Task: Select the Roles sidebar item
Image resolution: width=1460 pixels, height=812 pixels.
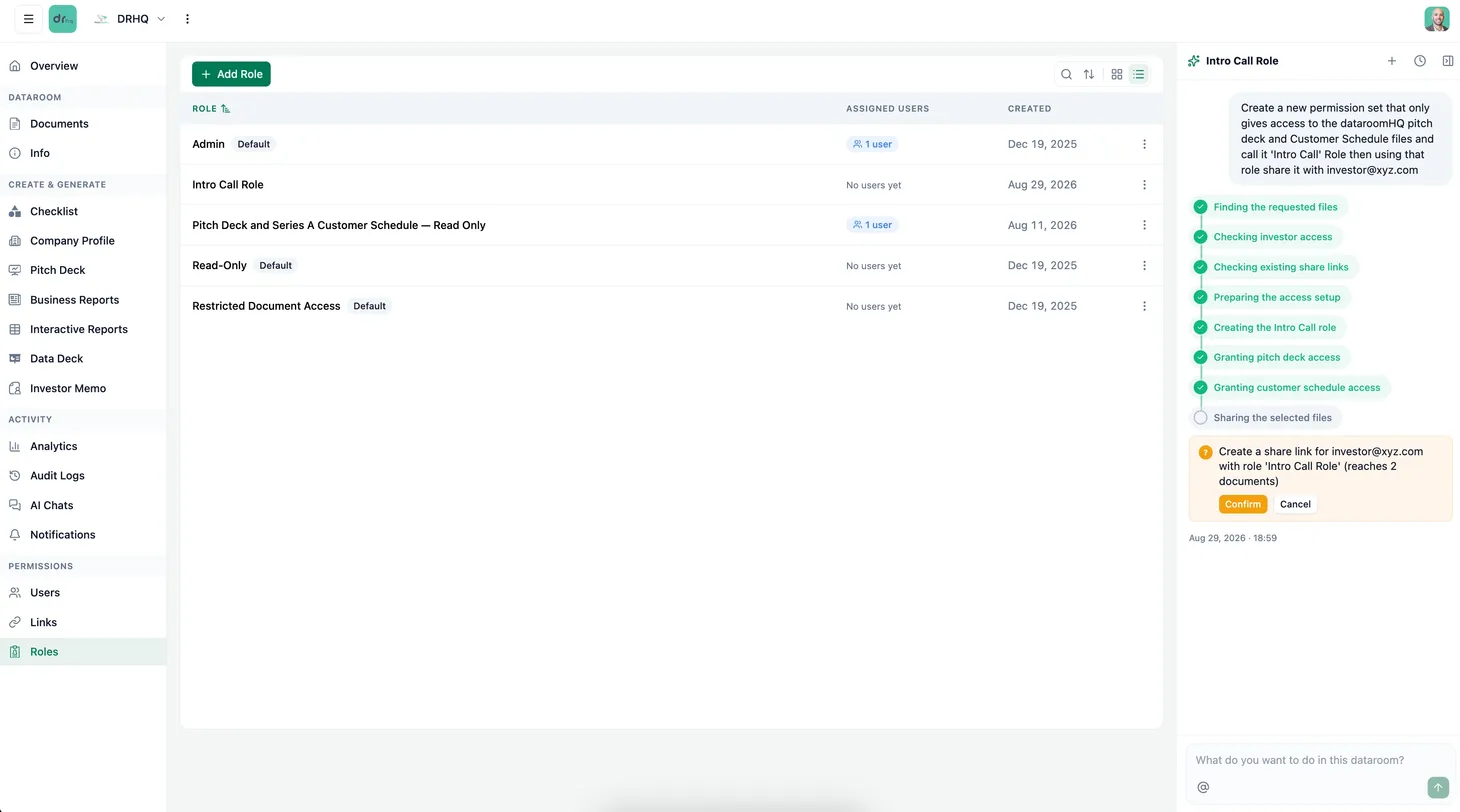Action: pos(83,652)
